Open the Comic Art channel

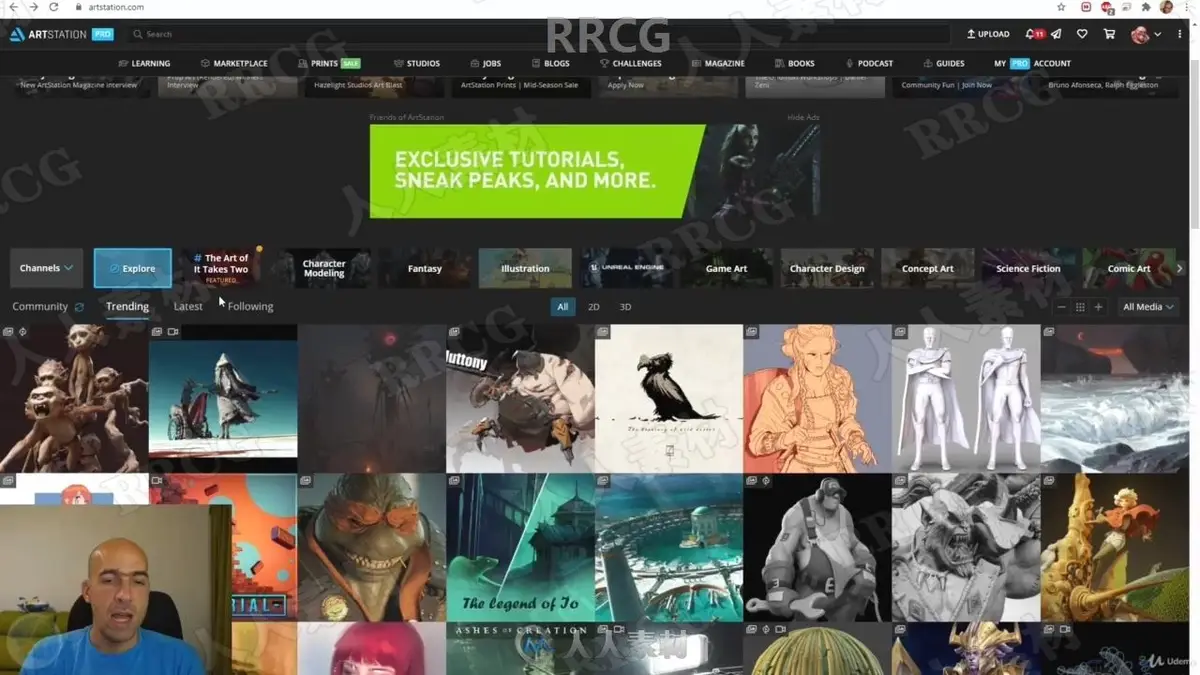(1128, 268)
